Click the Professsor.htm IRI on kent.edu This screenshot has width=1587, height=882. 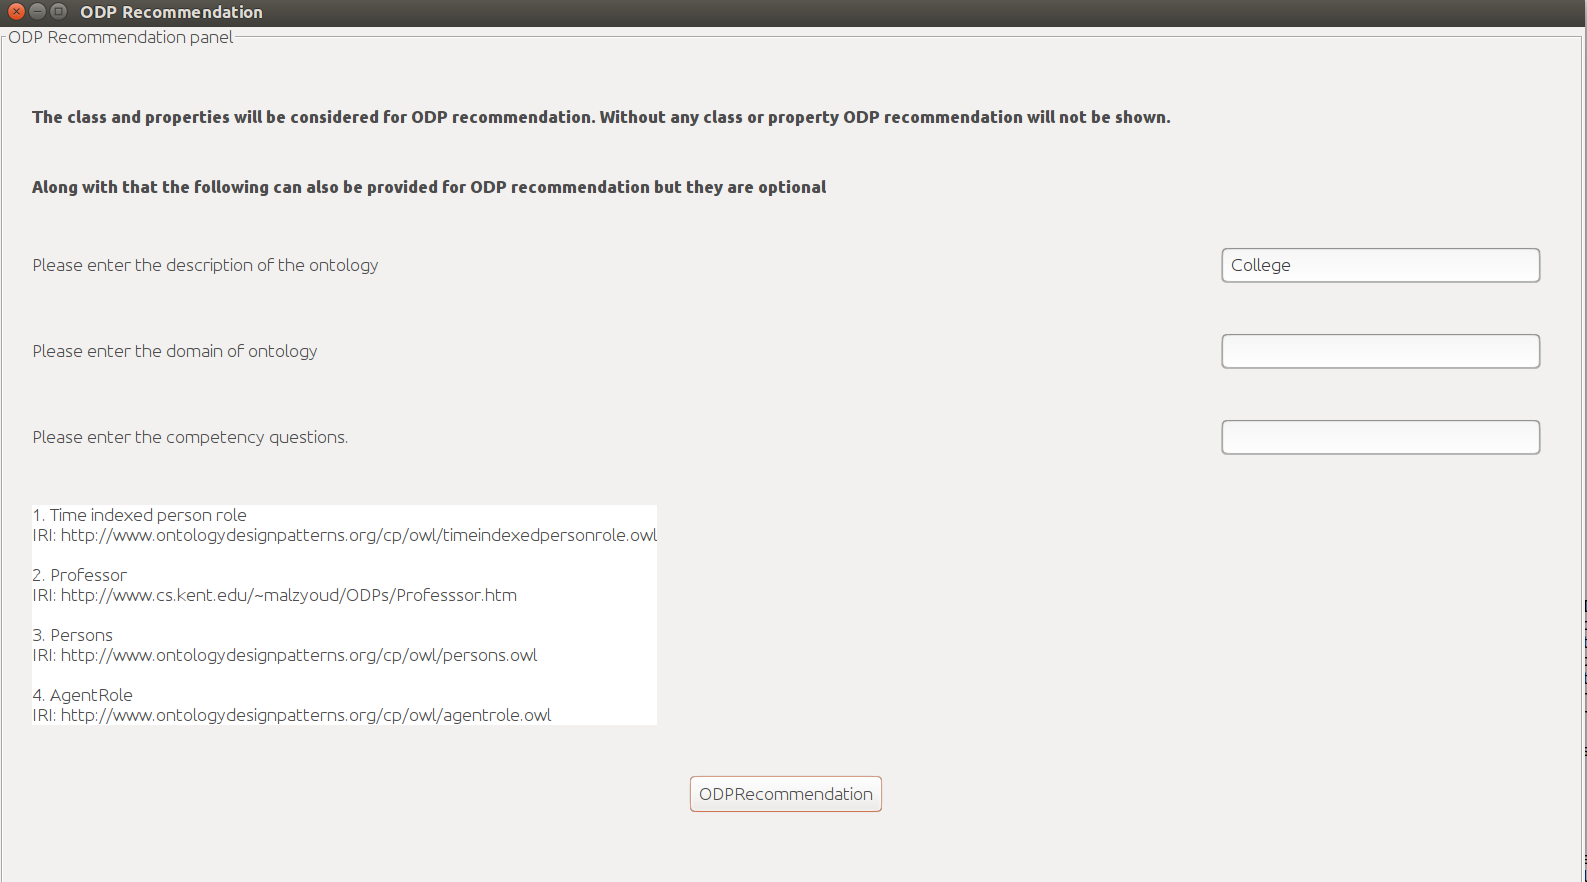click(288, 595)
